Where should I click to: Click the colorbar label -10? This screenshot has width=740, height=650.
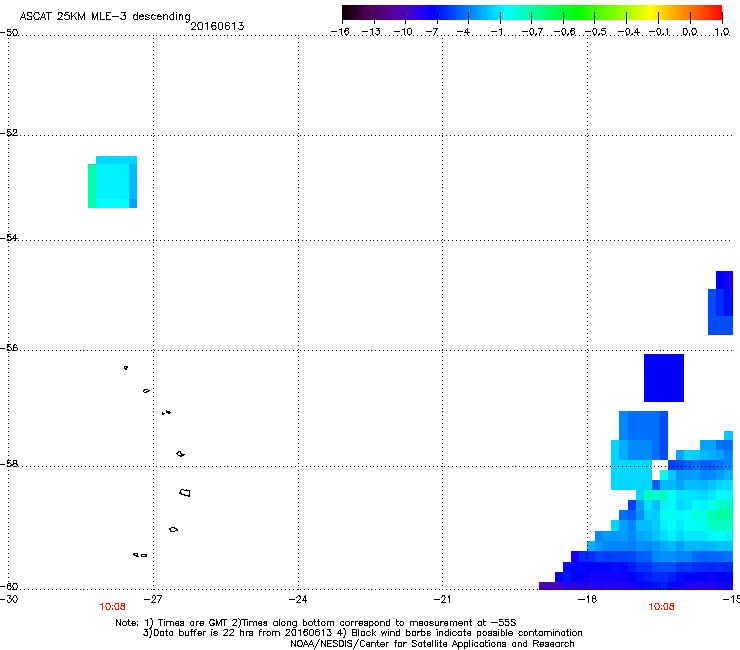403,32
